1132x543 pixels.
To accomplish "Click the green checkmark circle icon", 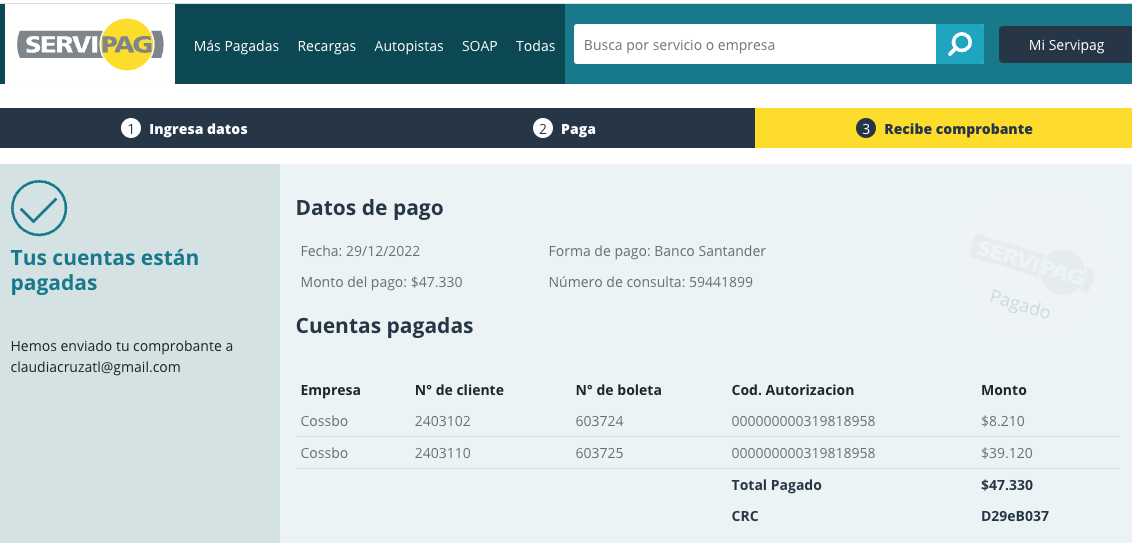I will tap(39, 208).
